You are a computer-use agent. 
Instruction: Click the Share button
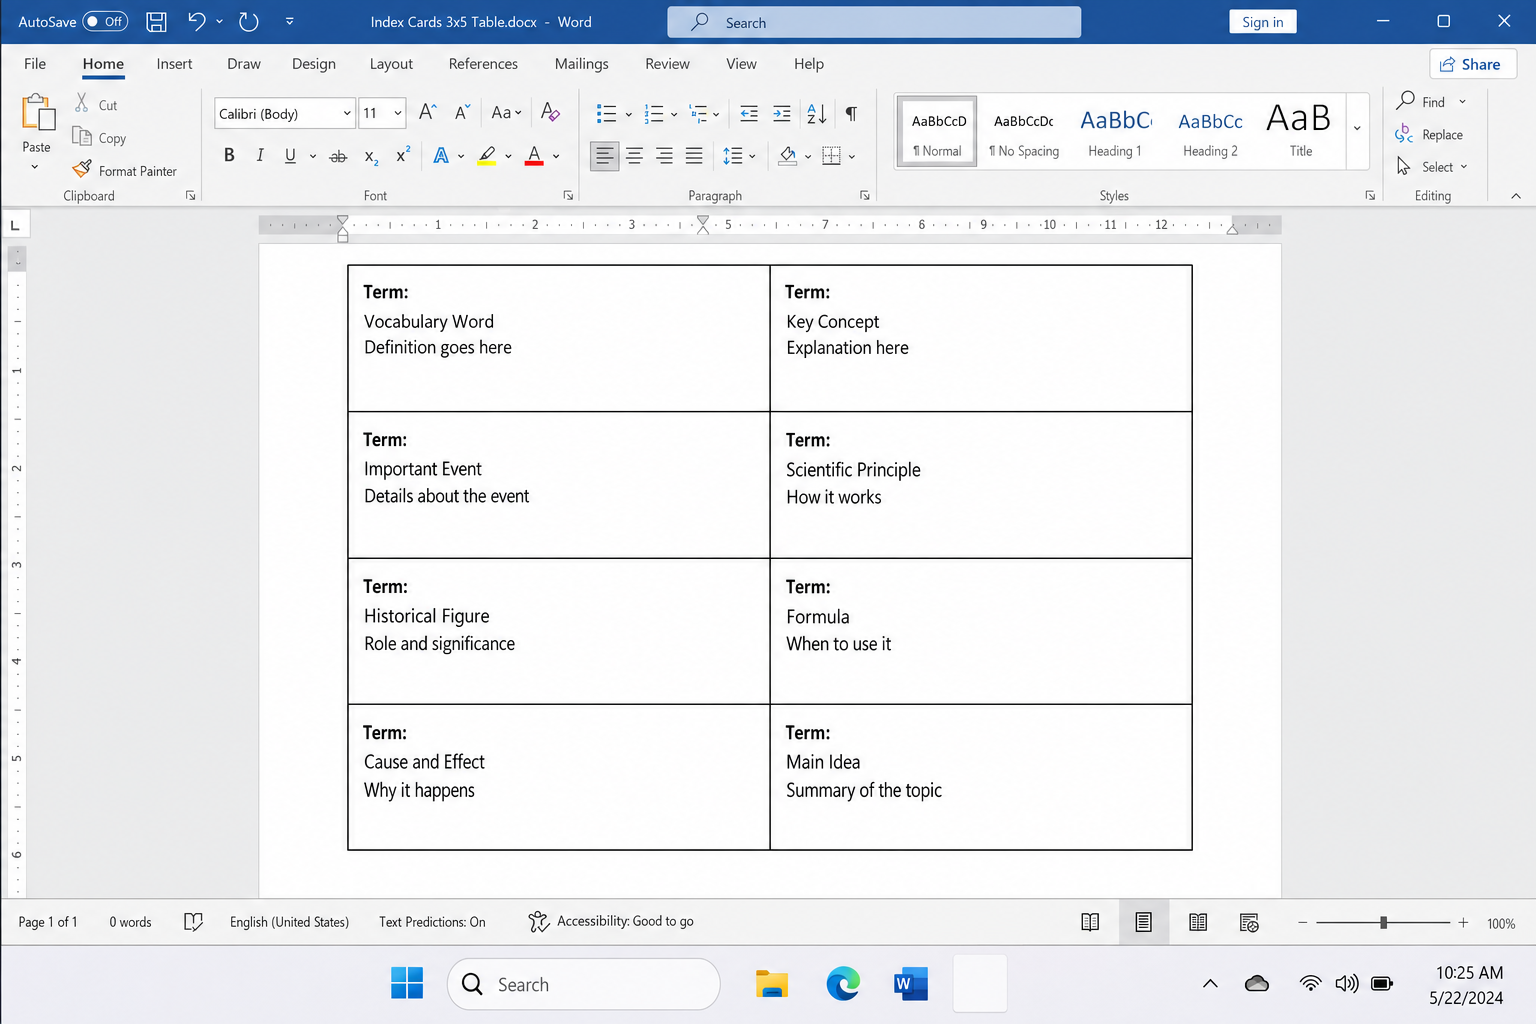pos(1472,64)
